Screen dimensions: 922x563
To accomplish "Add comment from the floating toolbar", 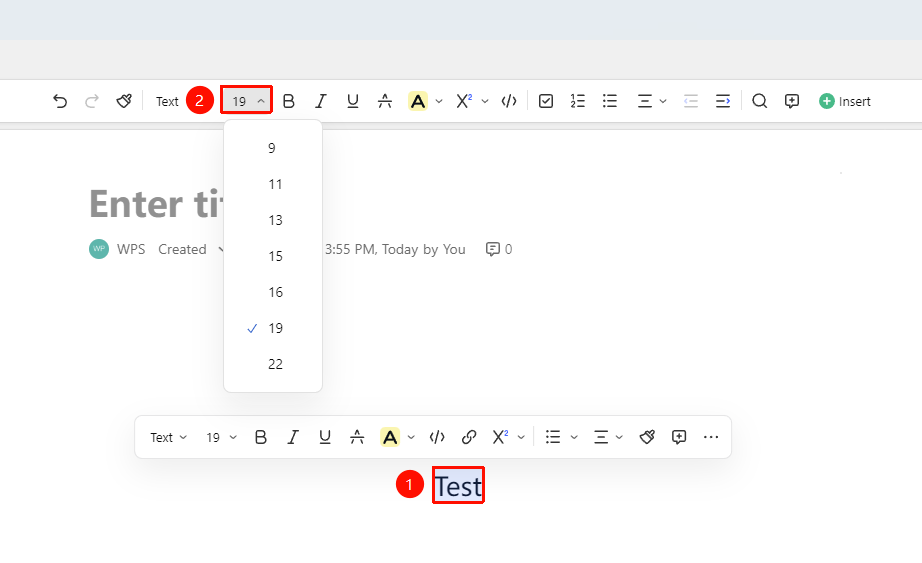I will point(679,437).
